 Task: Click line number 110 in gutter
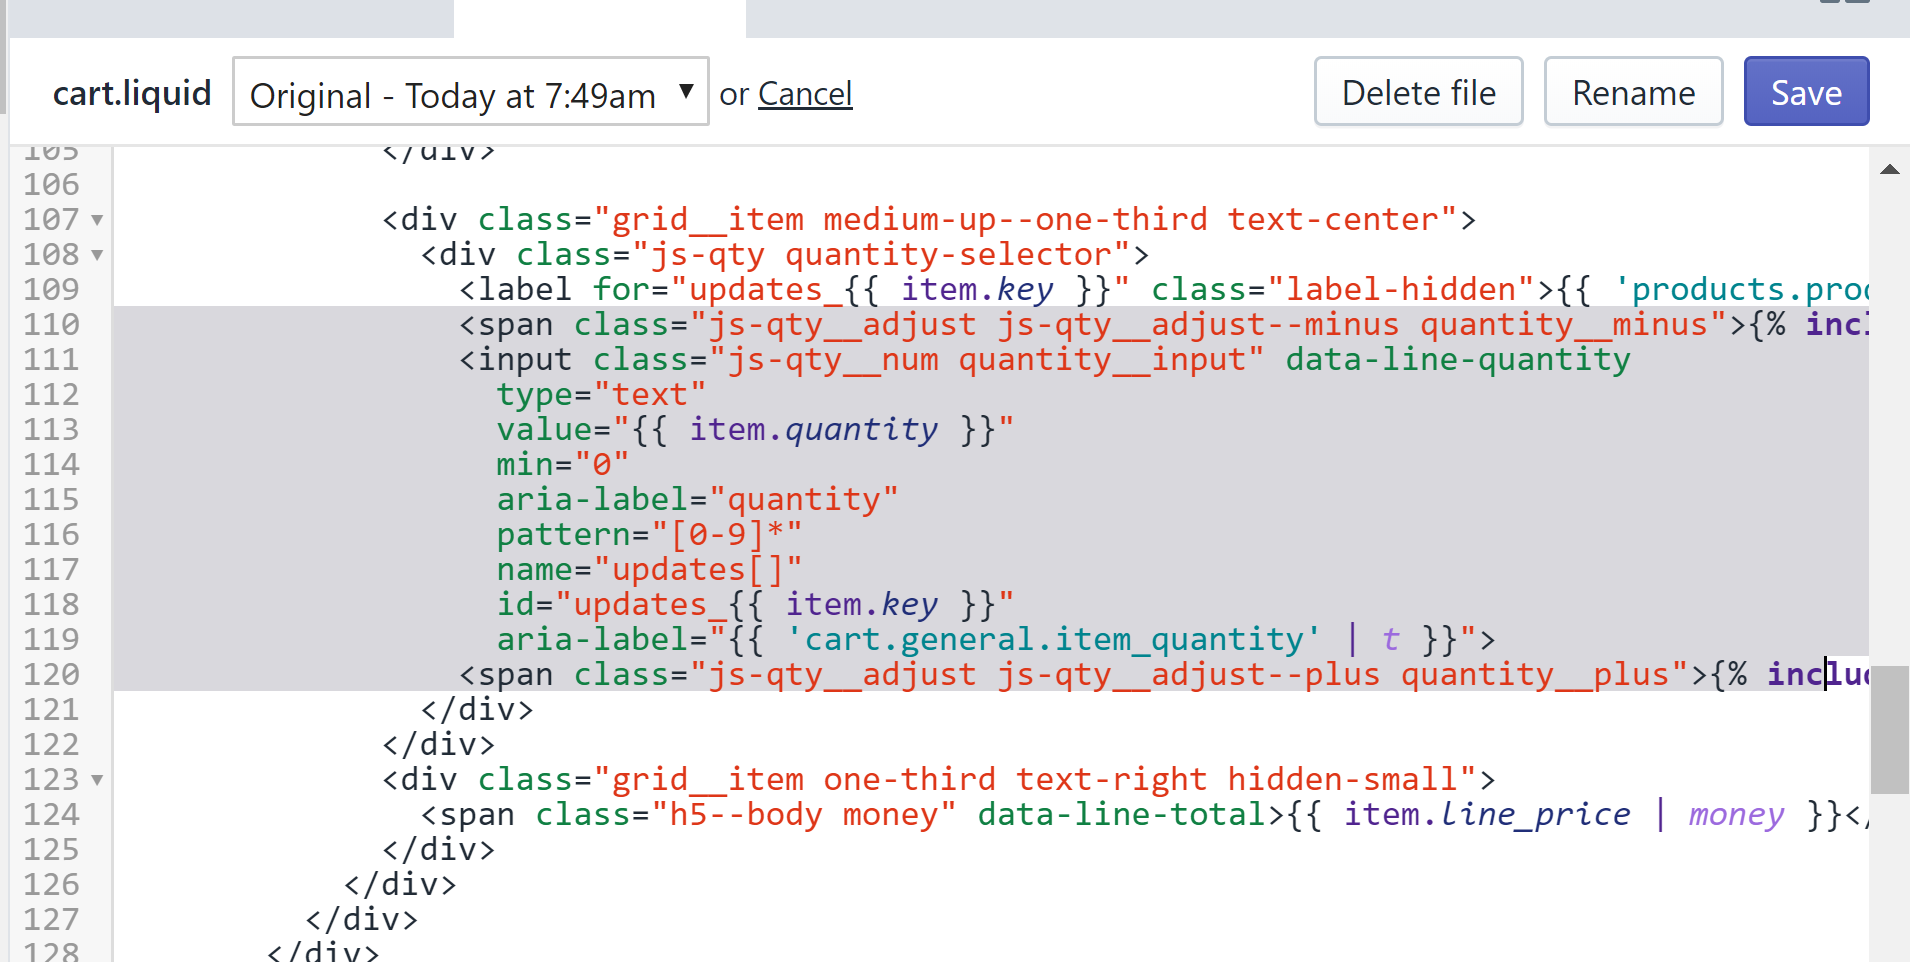51,324
